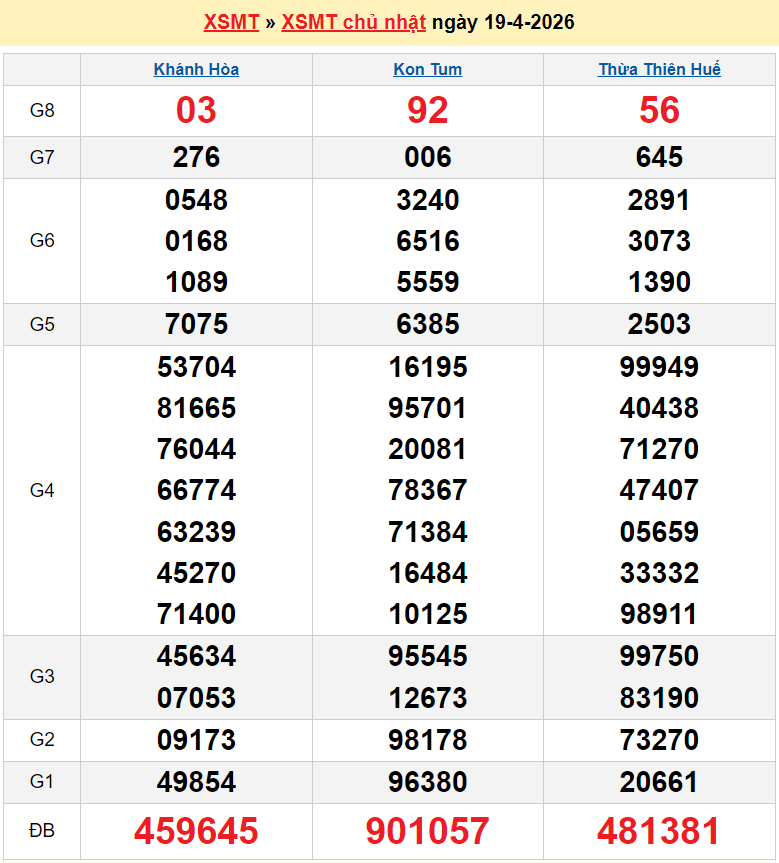Click the G8 result 92

pyautogui.click(x=427, y=110)
